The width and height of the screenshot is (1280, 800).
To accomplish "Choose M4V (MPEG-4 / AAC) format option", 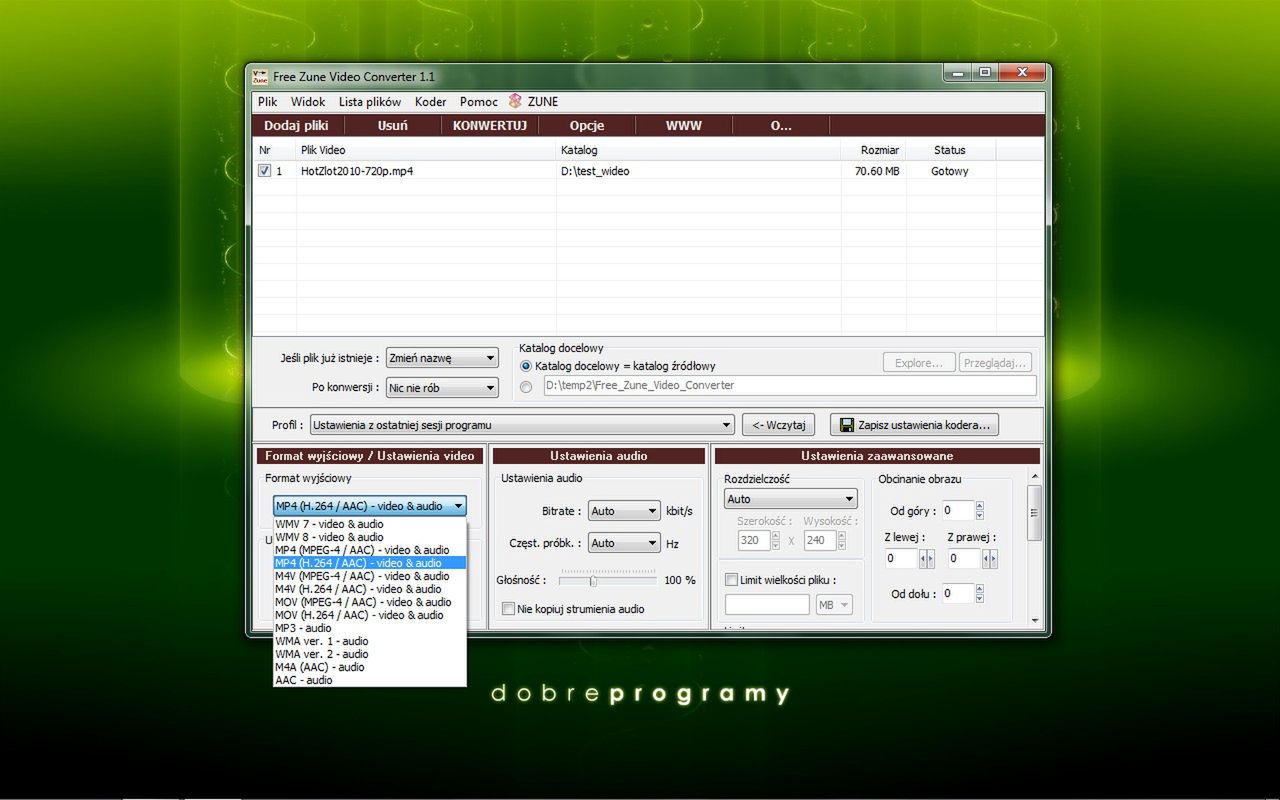I will coord(370,576).
